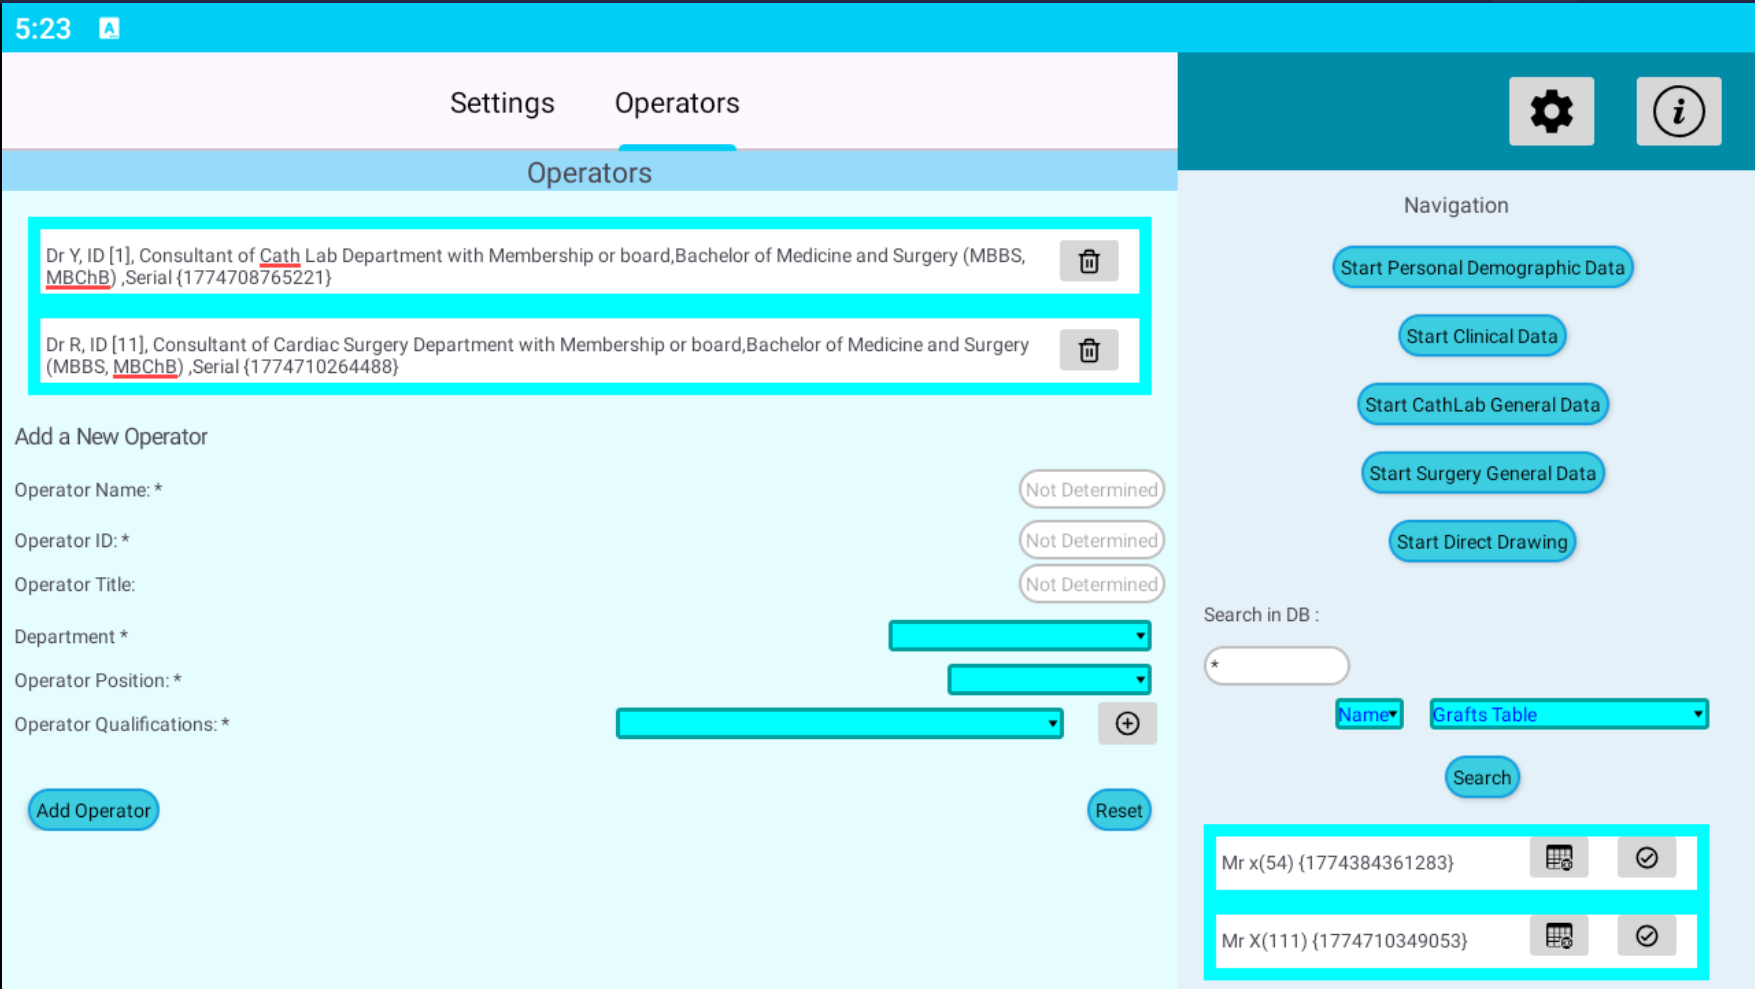Open table view for Mr x(54)
This screenshot has height=989, width=1755.
tap(1558, 859)
